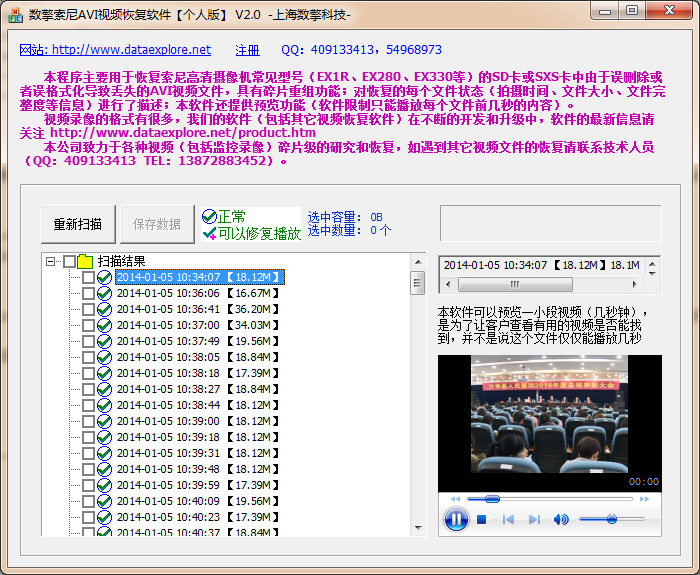
Task: Click the 扫描结果 root label
Action: [121, 261]
